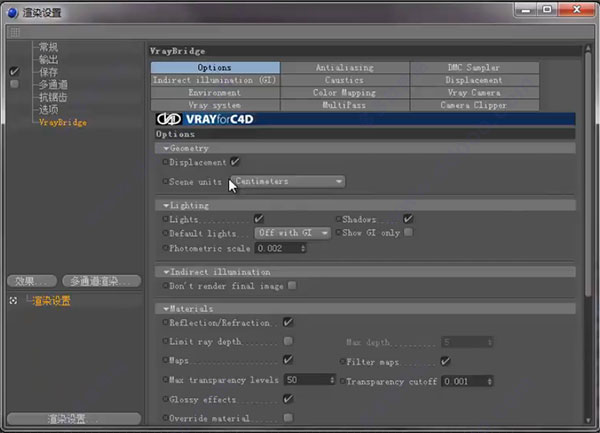Select the orange 渲染设置 preset entry
This screenshot has width=600, height=433.
[x=51, y=301]
